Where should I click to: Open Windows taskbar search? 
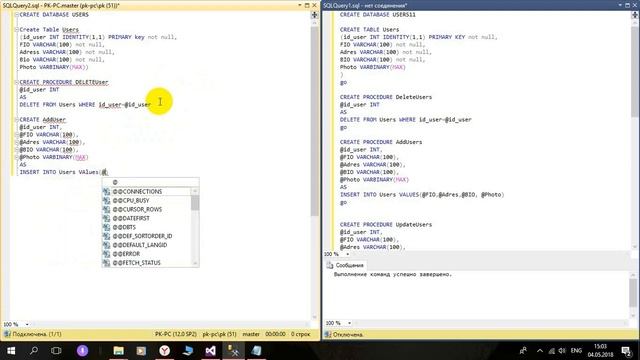[x=34, y=351]
